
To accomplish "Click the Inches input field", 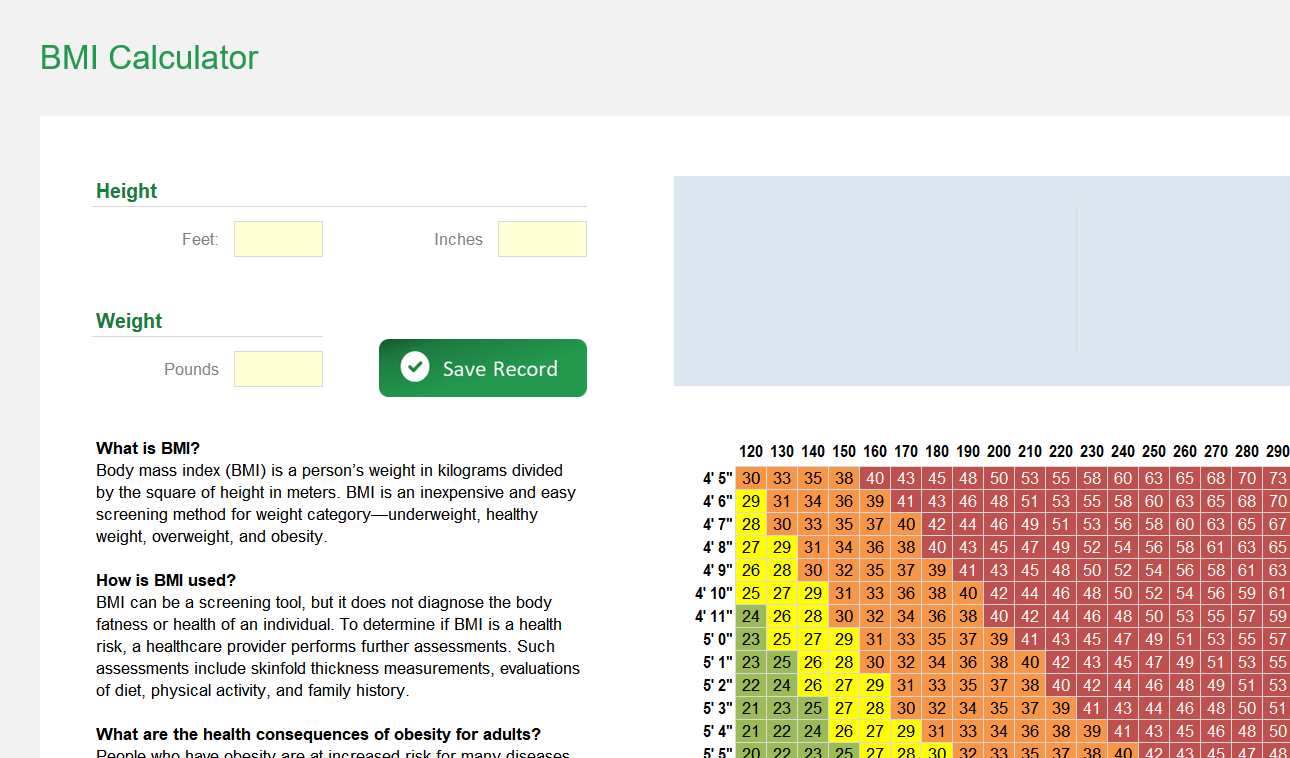I will pyautogui.click(x=541, y=238).
